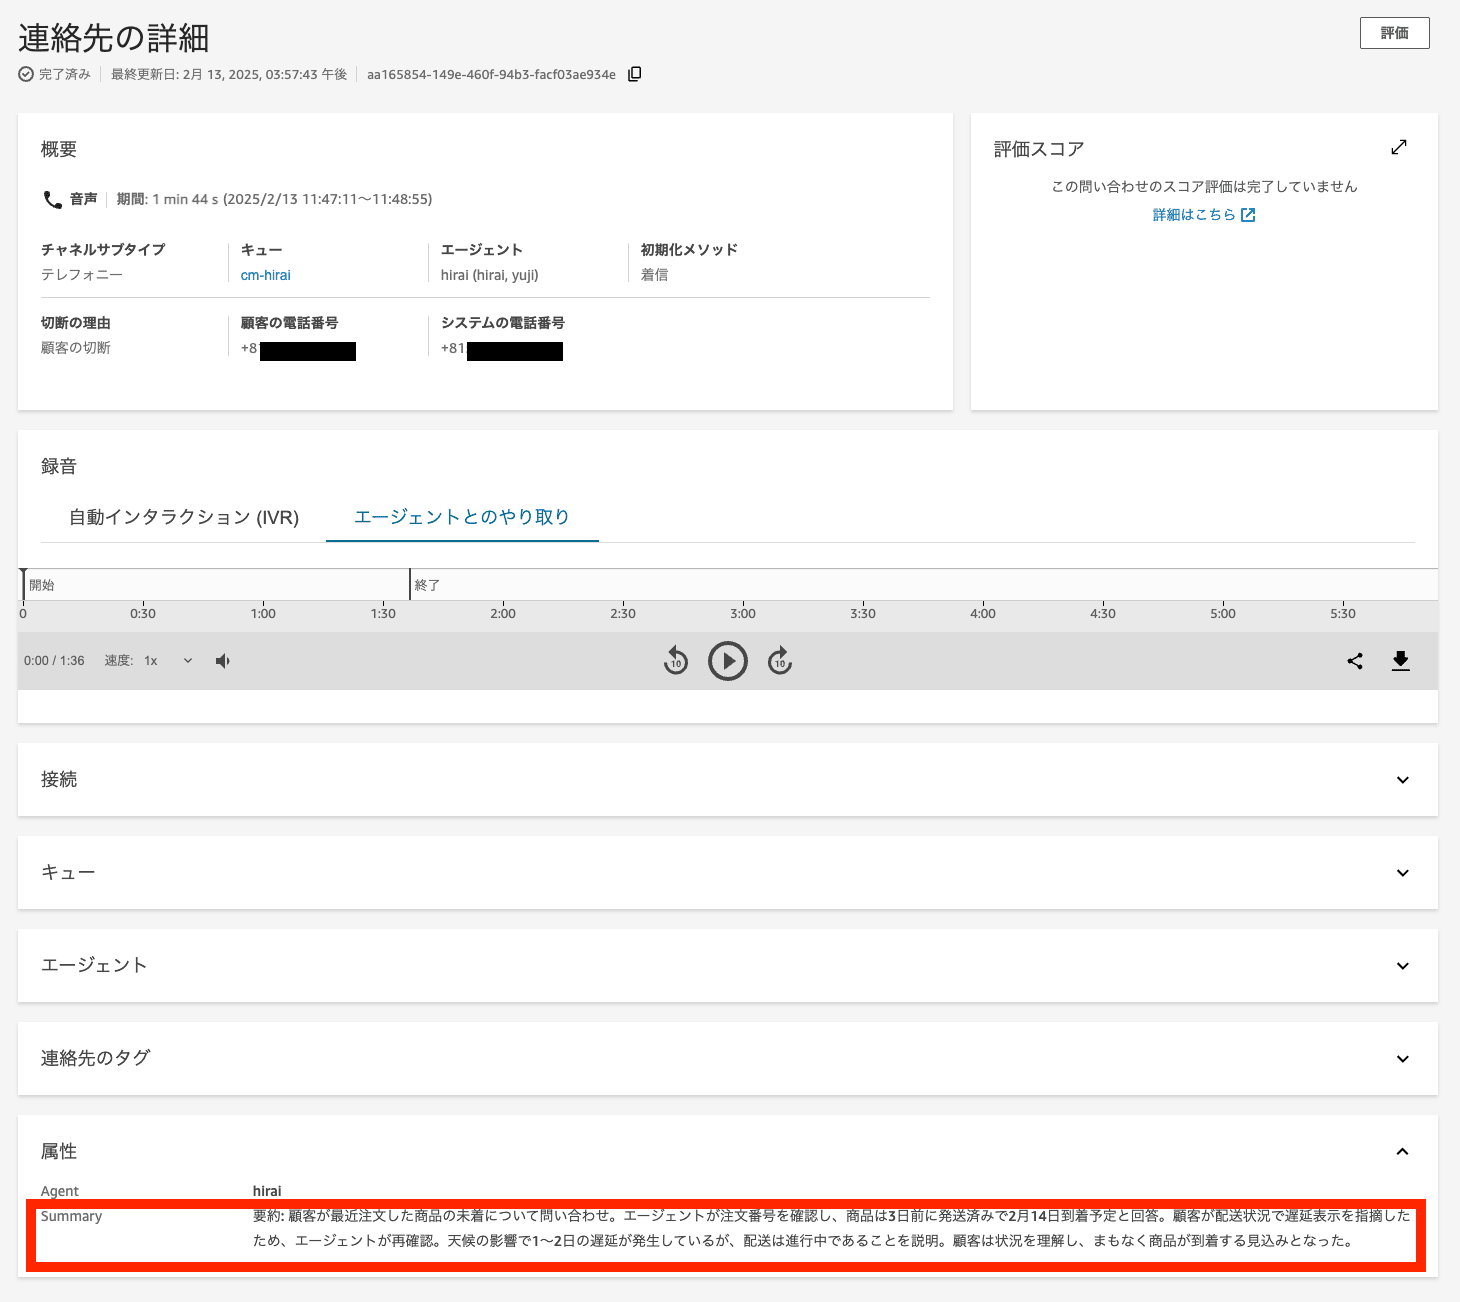Skip the recording forward 10 seconds
Screen dimensions: 1460x1302
coord(780,661)
